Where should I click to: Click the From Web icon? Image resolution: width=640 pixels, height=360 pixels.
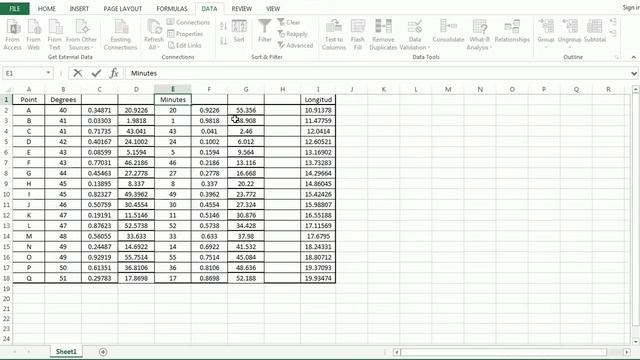coord(33,35)
